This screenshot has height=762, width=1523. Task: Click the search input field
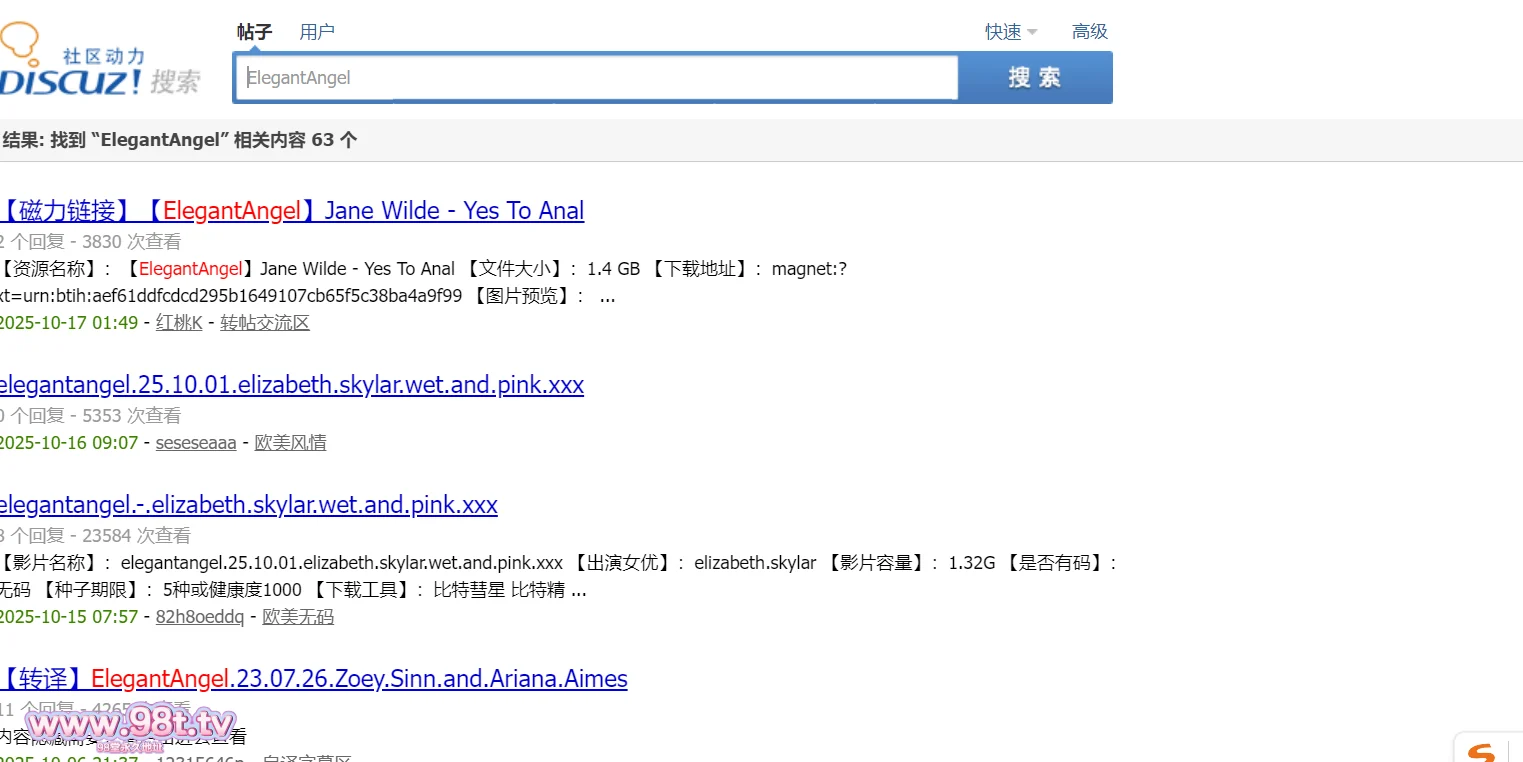tap(596, 78)
